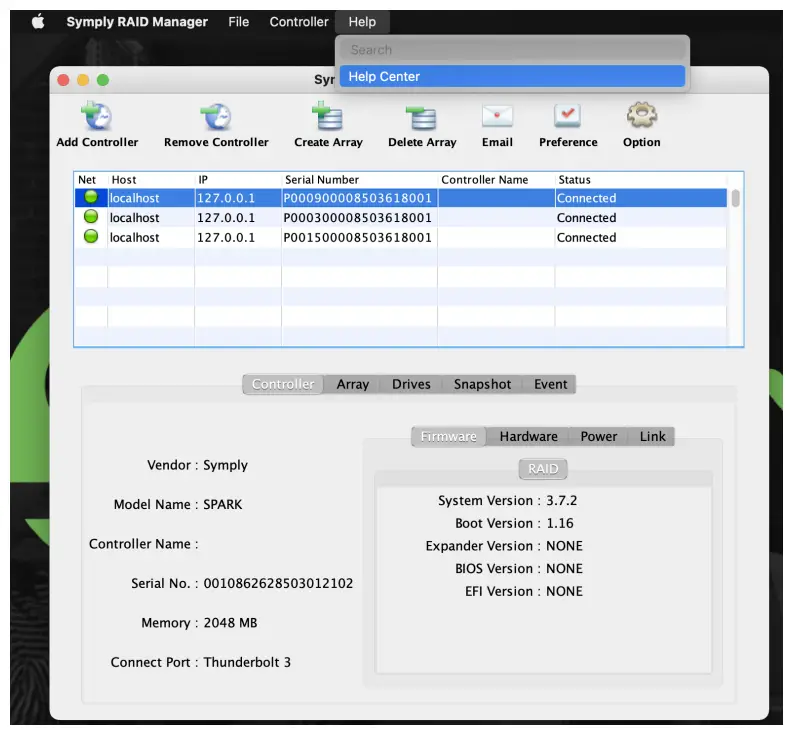Image resolution: width=796 pixels, height=730 pixels.
Task: Click the RAID tab button
Action: click(543, 469)
